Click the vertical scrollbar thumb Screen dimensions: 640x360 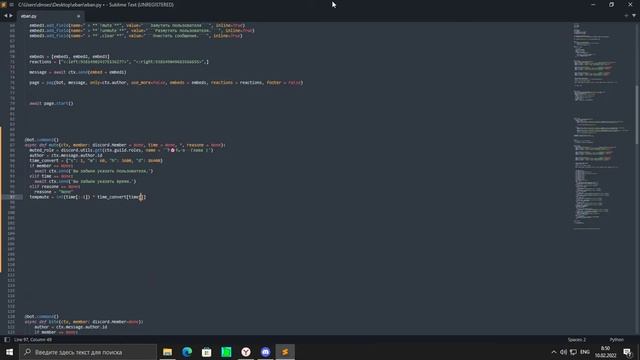[637, 114]
